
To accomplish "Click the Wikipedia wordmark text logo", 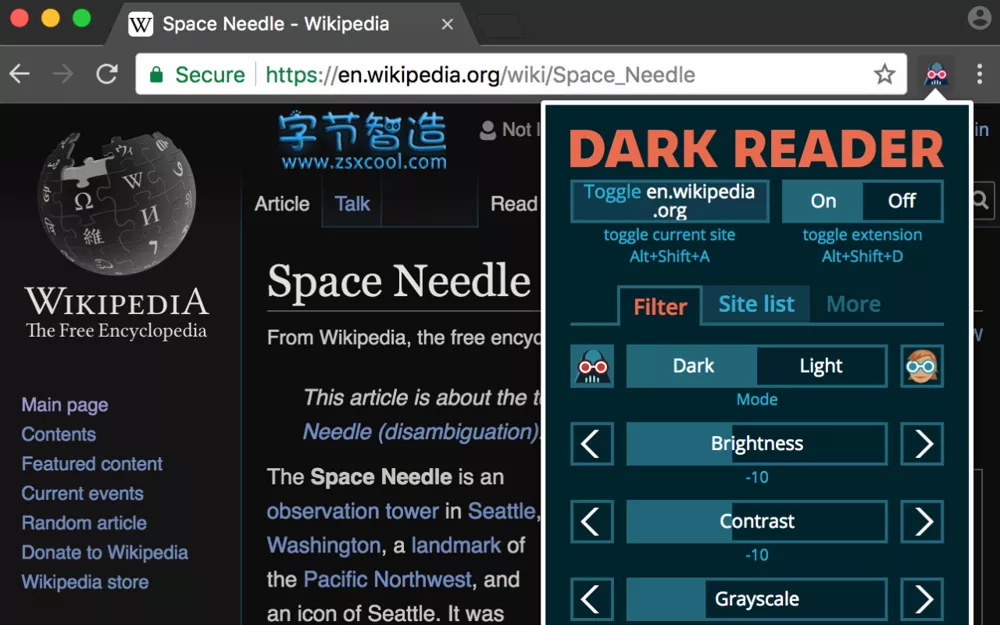I will (117, 302).
